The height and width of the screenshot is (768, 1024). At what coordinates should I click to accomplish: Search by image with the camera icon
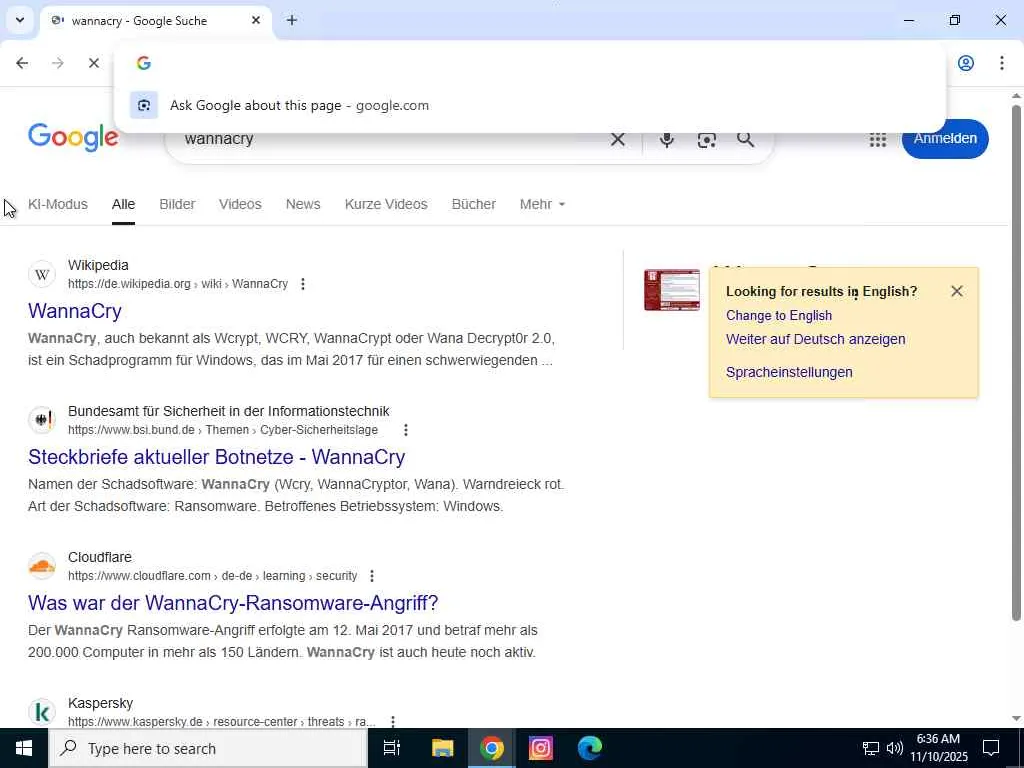click(x=707, y=139)
